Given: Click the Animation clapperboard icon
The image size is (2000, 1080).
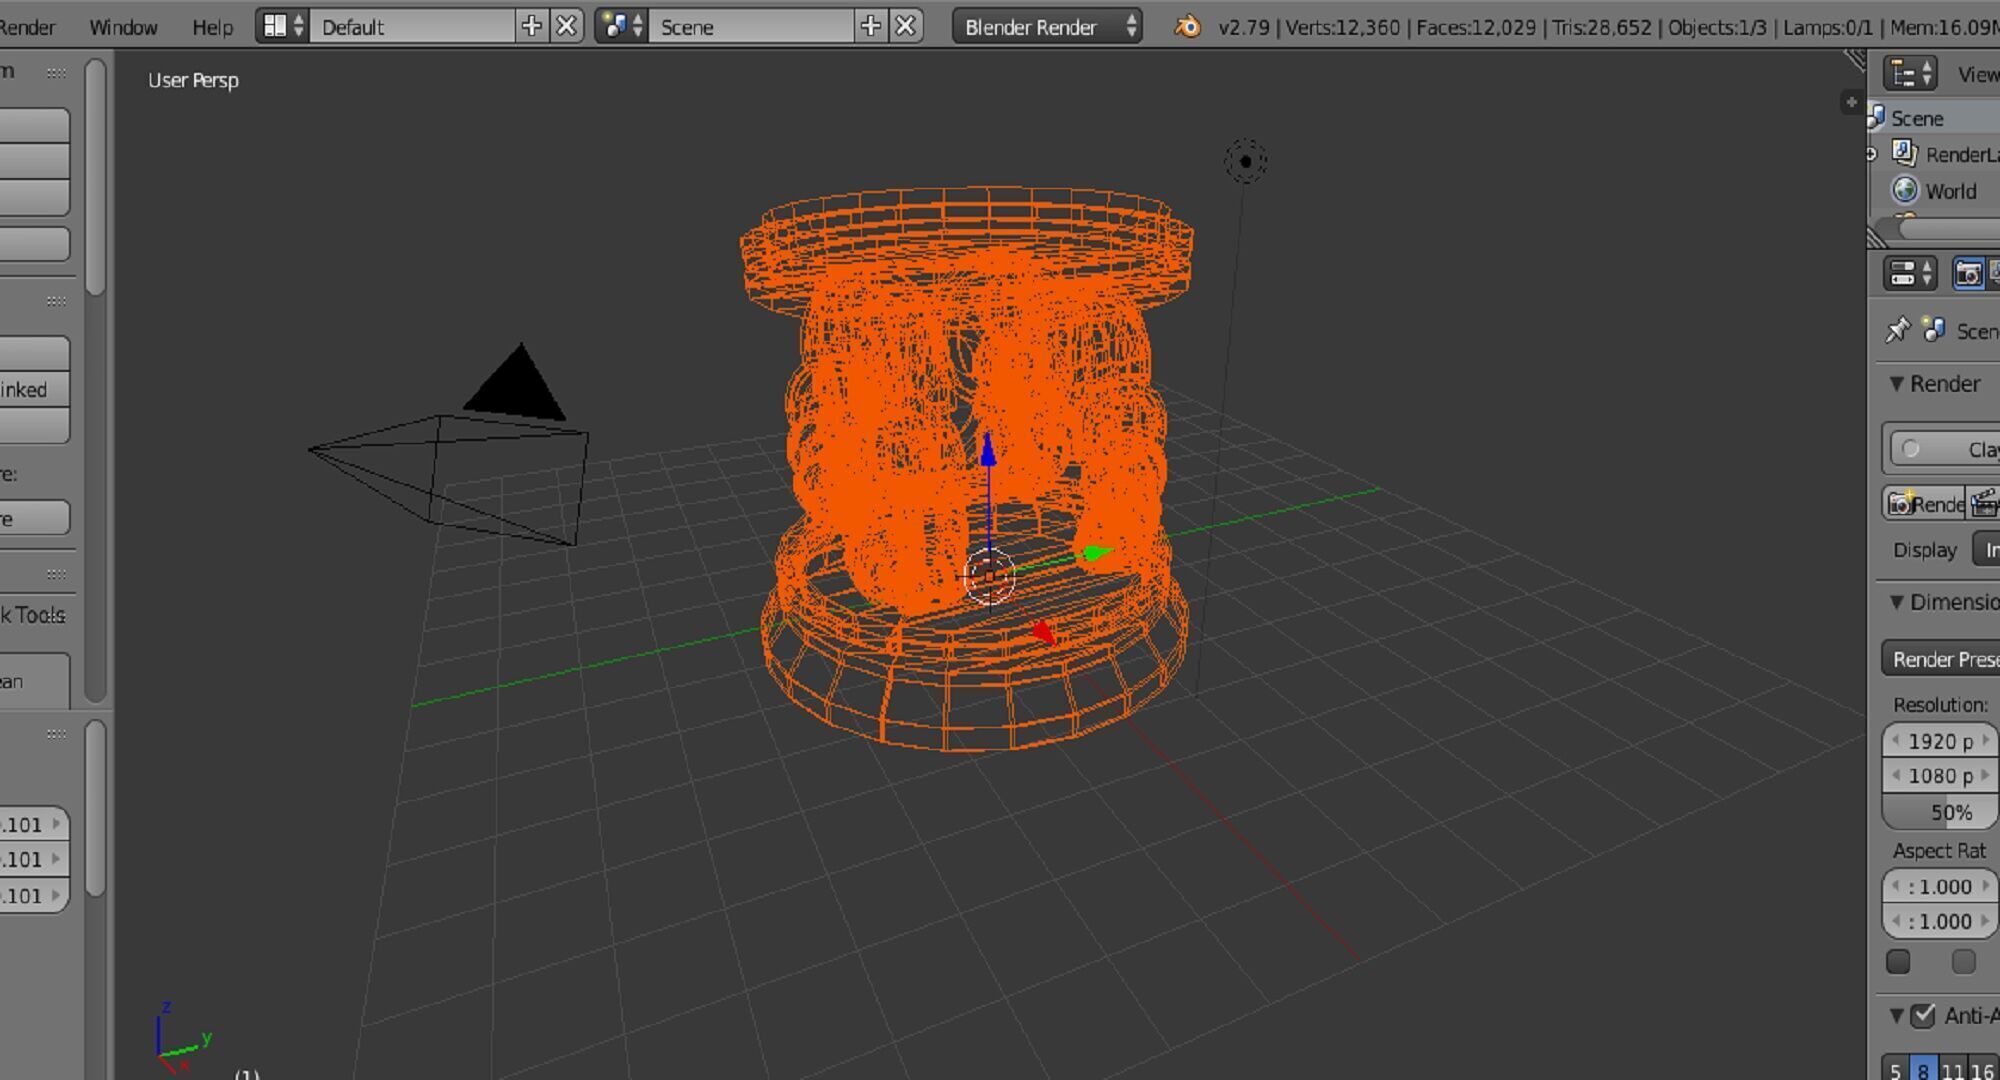Looking at the screenshot, I should [x=1986, y=504].
